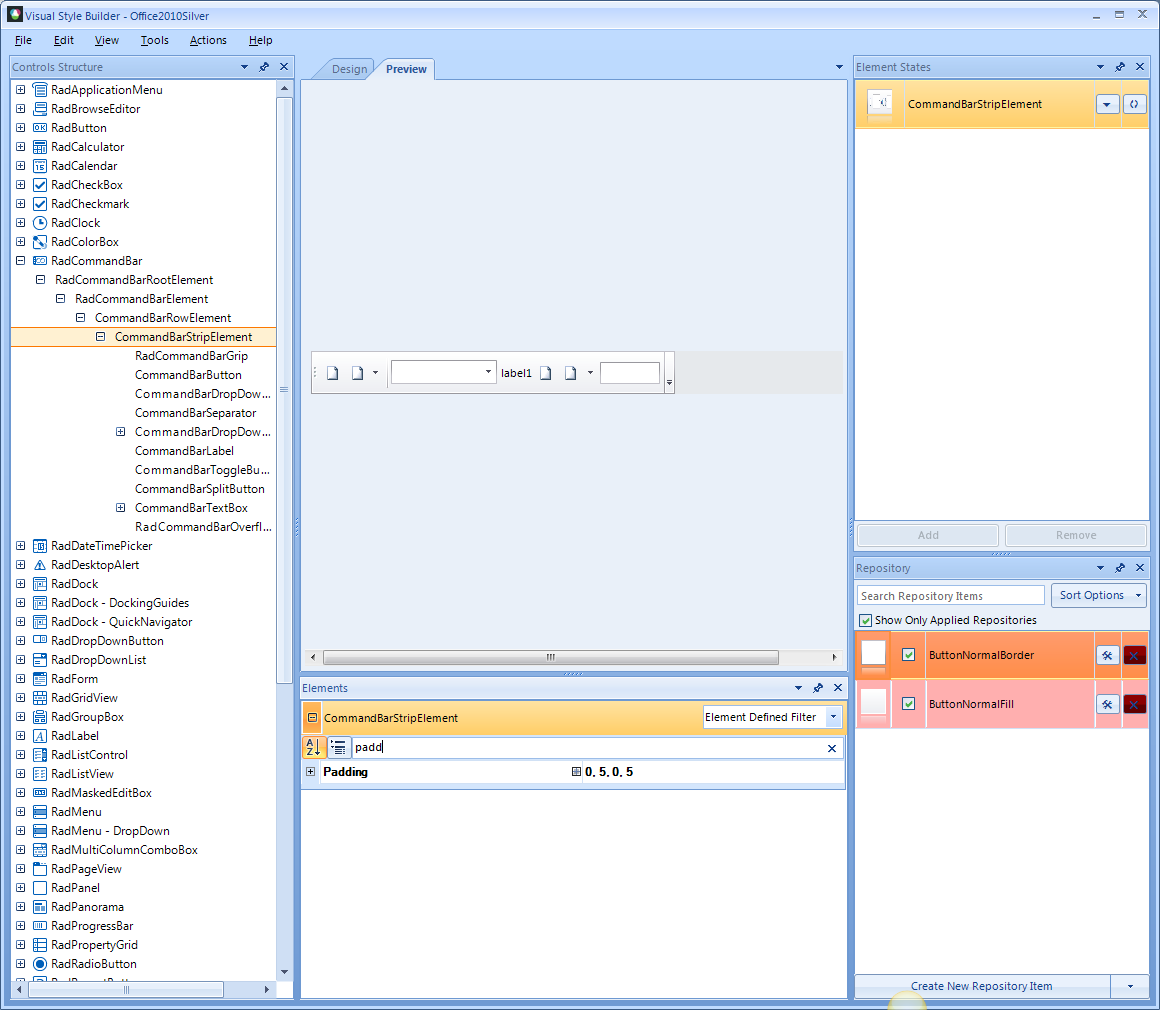The height and width of the screenshot is (1010, 1160).
Task: Expand the RadApplicationMenu tree node
Action: [x=21, y=90]
